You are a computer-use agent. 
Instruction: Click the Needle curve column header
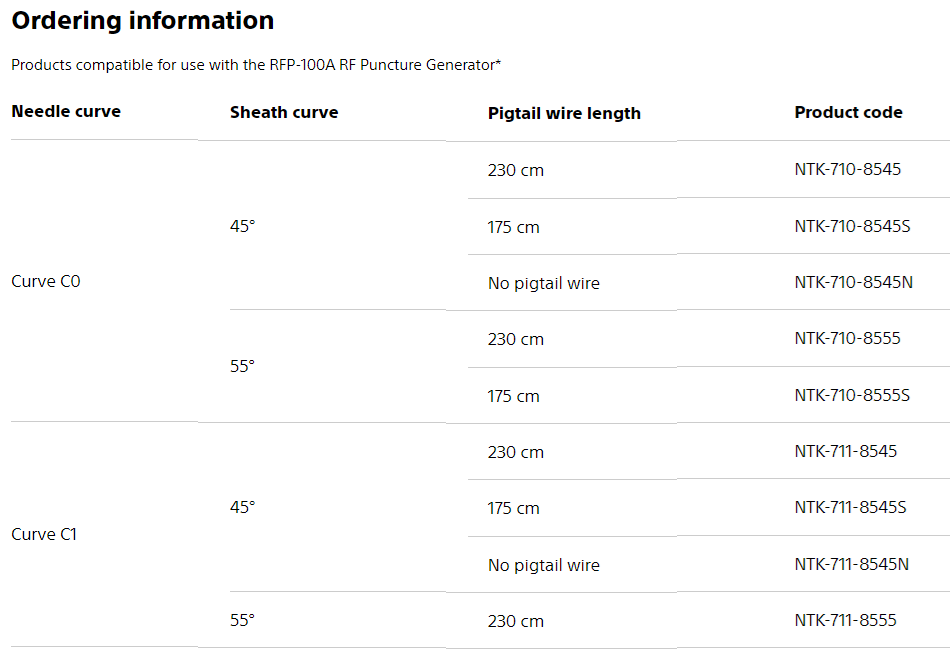(x=66, y=111)
